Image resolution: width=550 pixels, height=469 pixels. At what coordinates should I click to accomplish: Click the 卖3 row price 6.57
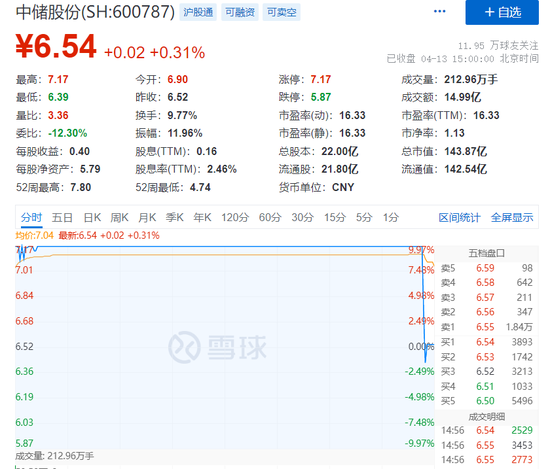485,297
